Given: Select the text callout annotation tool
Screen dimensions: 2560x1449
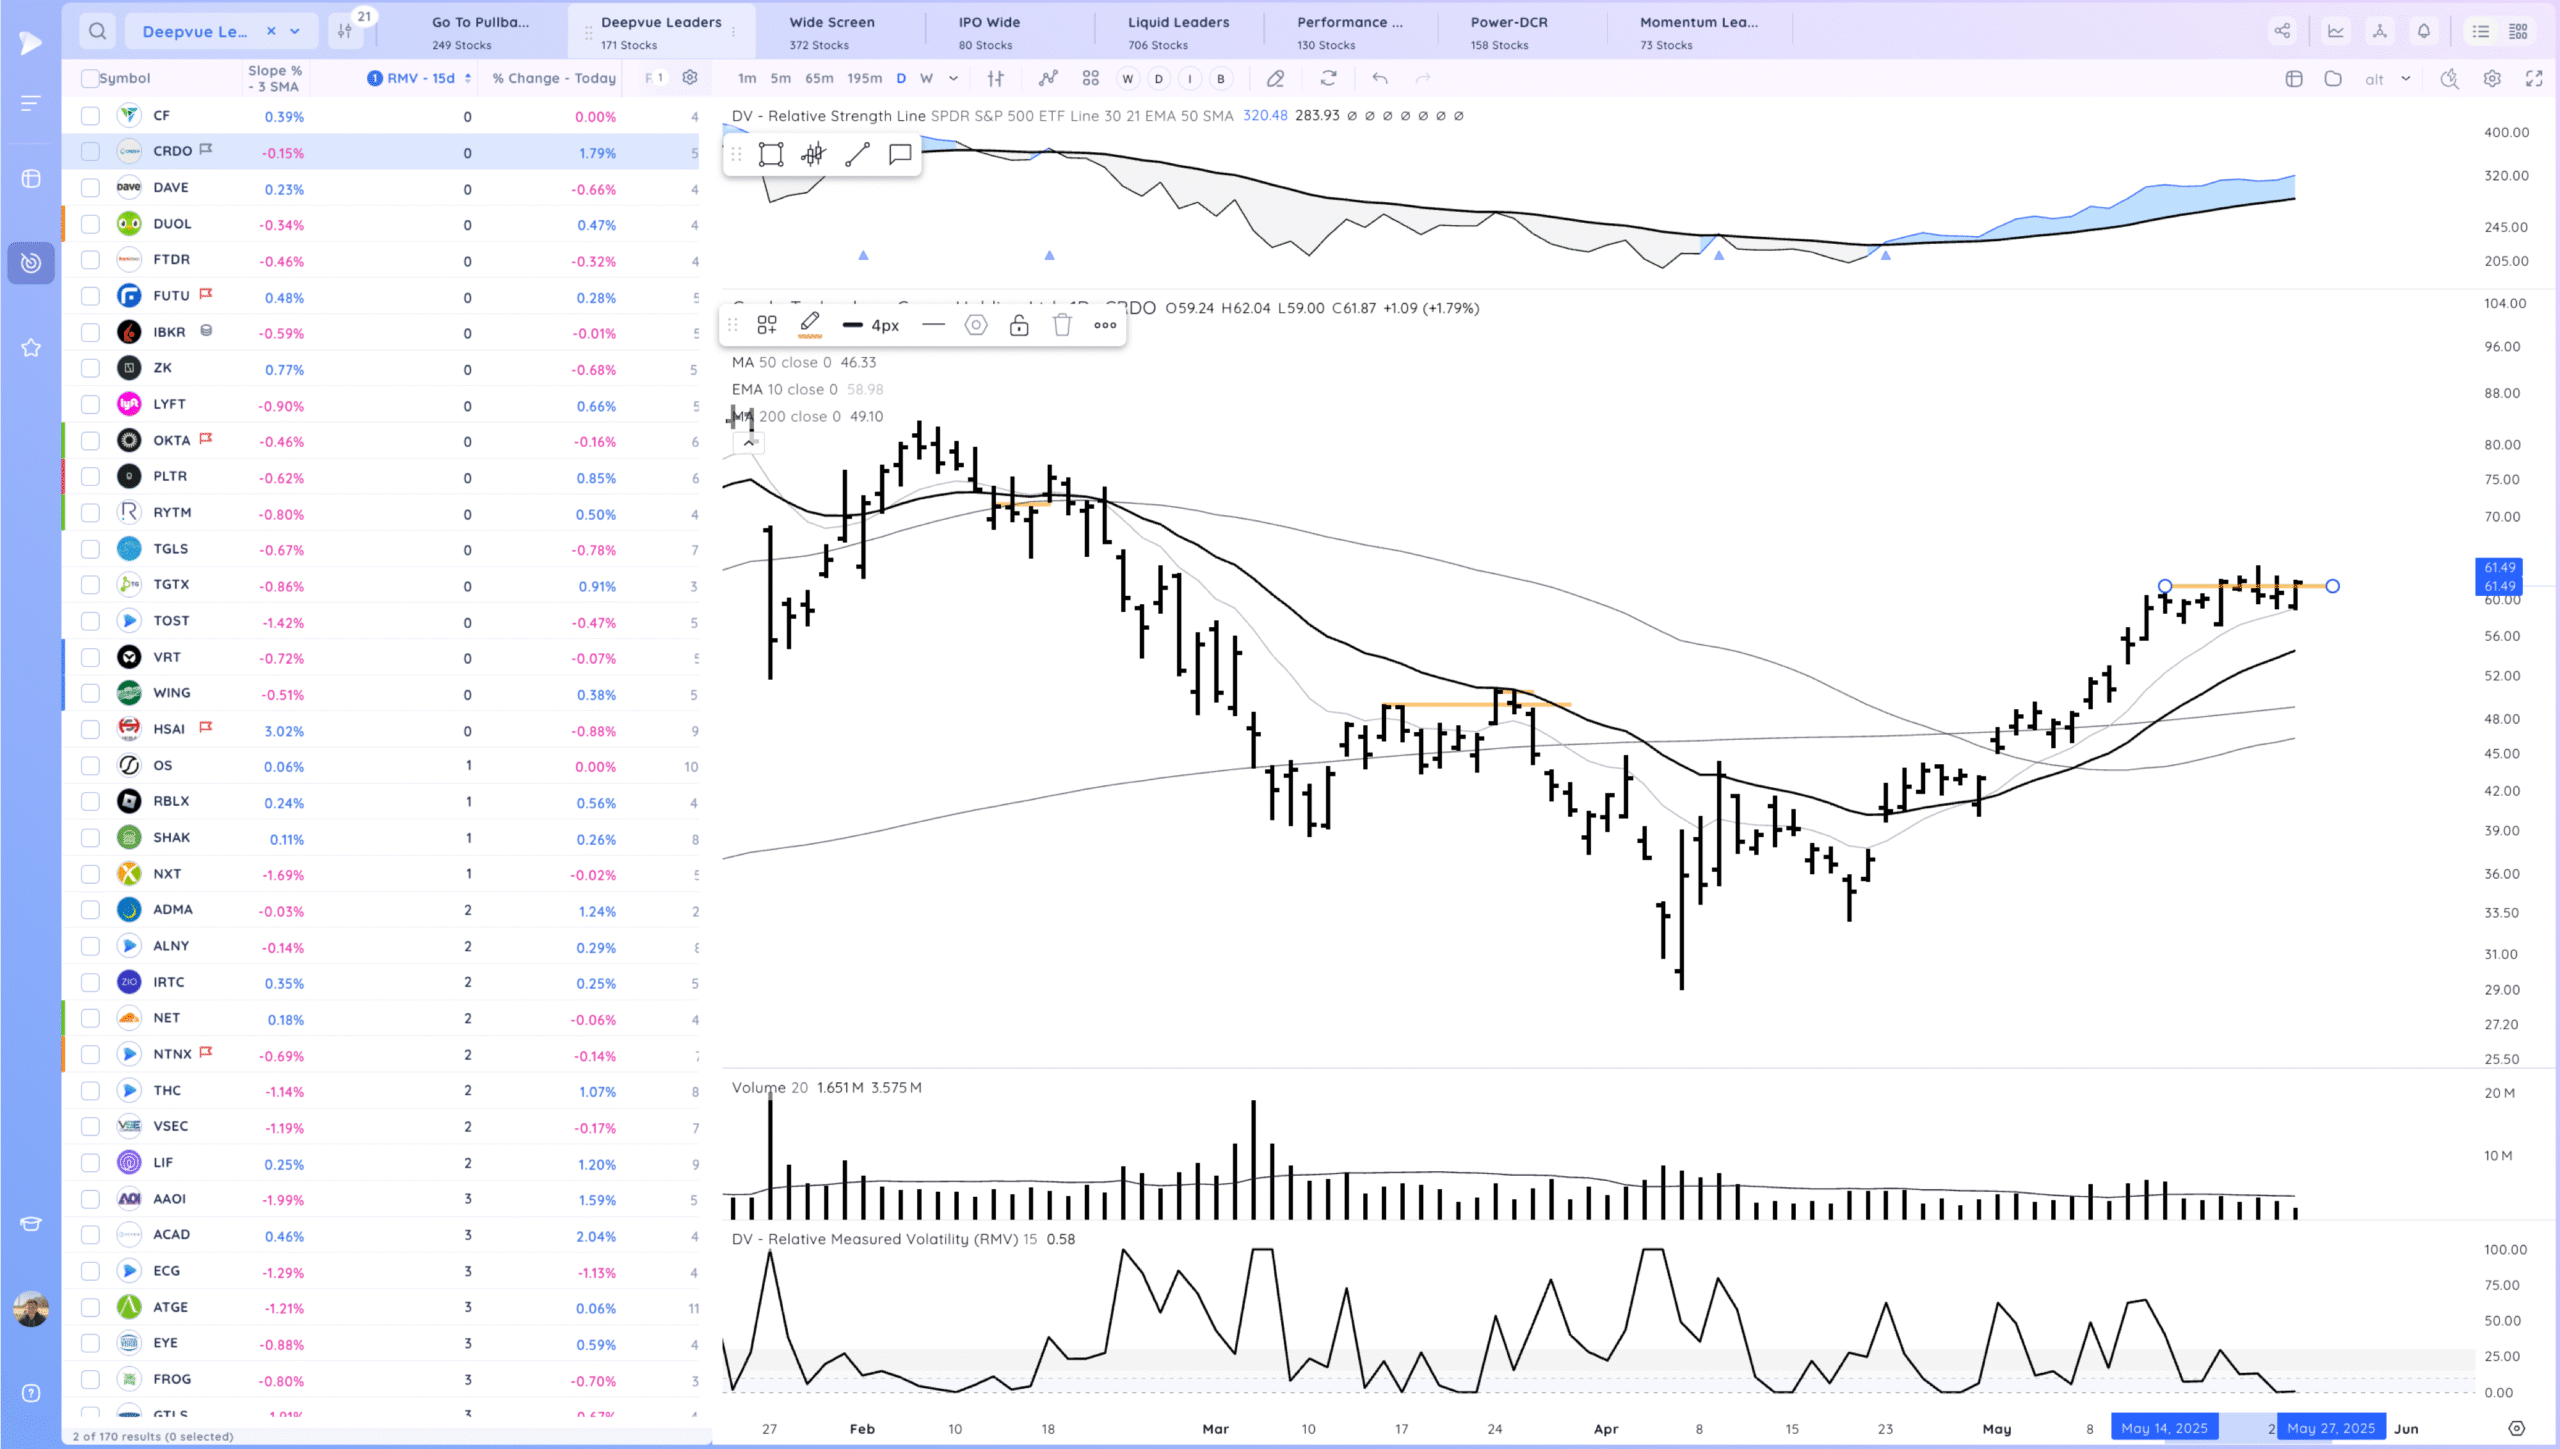Looking at the screenshot, I should tap(898, 153).
